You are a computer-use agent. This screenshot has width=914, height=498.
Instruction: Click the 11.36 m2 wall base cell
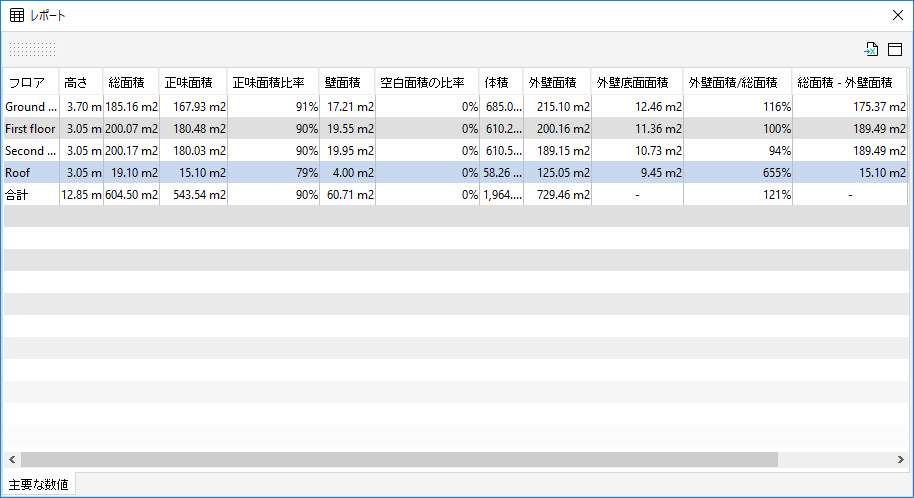pos(637,129)
